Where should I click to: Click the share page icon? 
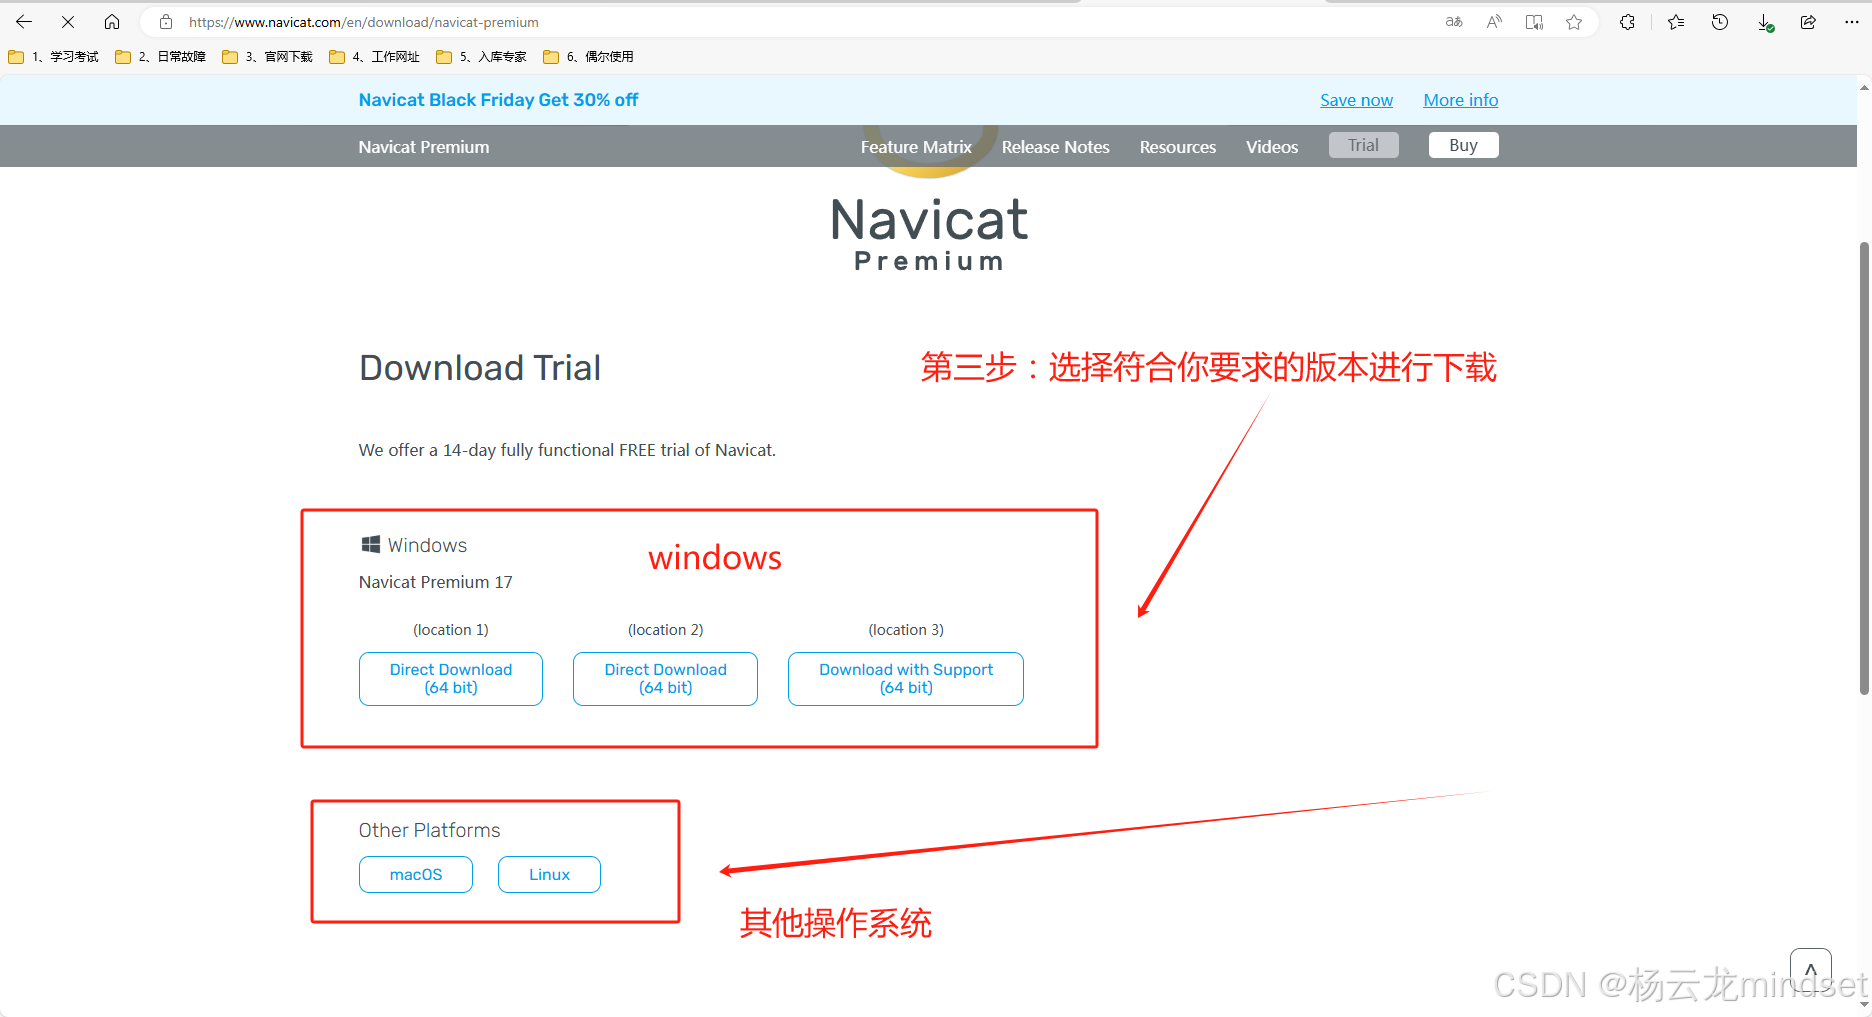pos(1808,22)
